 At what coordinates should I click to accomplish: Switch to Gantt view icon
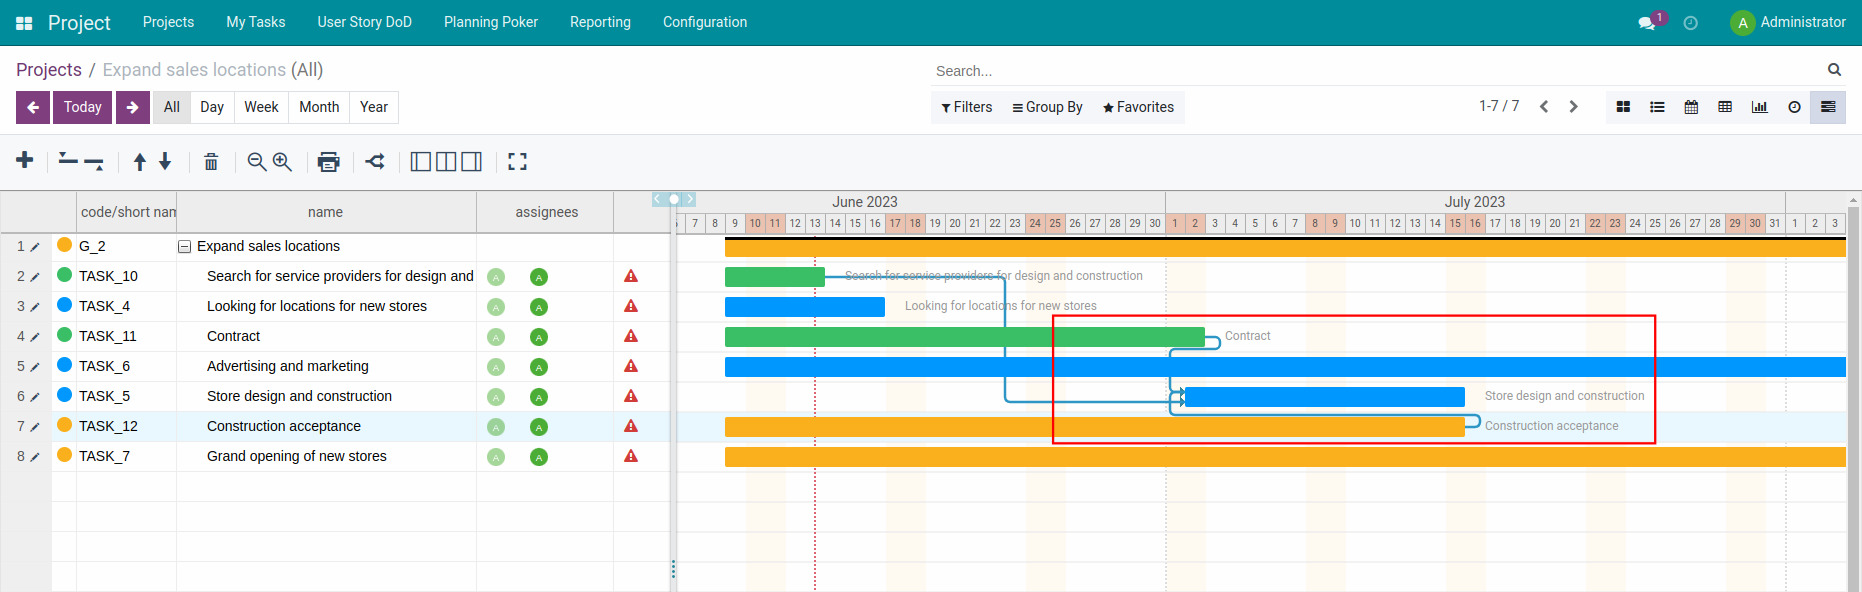tap(1828, 107)
